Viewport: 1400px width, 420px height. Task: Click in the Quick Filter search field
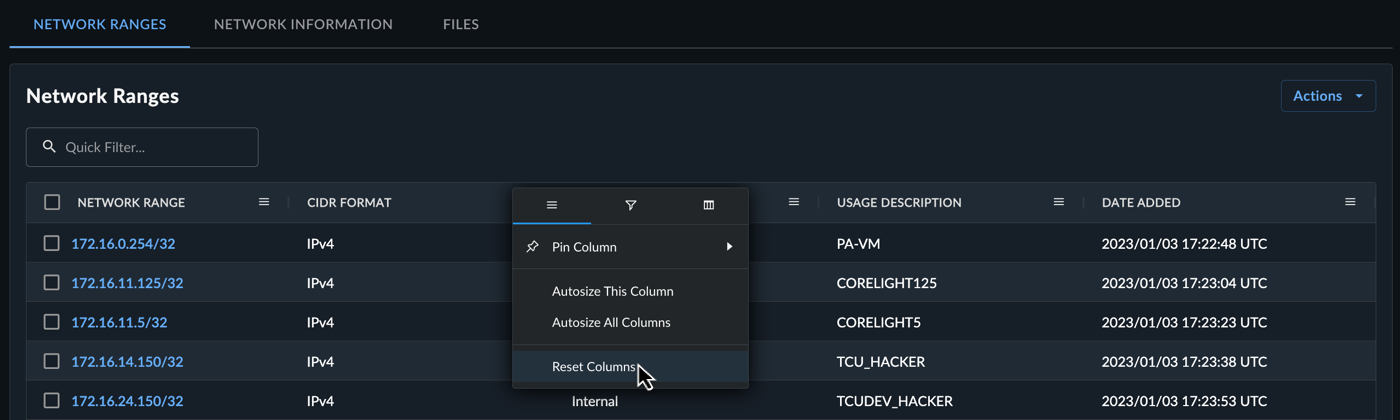(x=142, y=147)
